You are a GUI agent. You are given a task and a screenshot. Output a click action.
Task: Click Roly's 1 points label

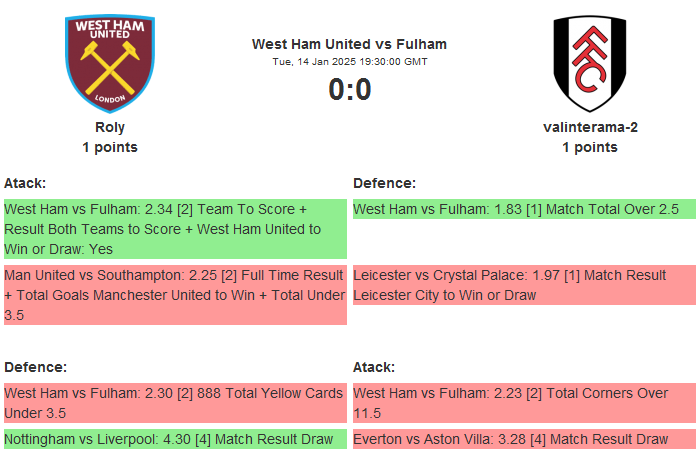point(110,147)
